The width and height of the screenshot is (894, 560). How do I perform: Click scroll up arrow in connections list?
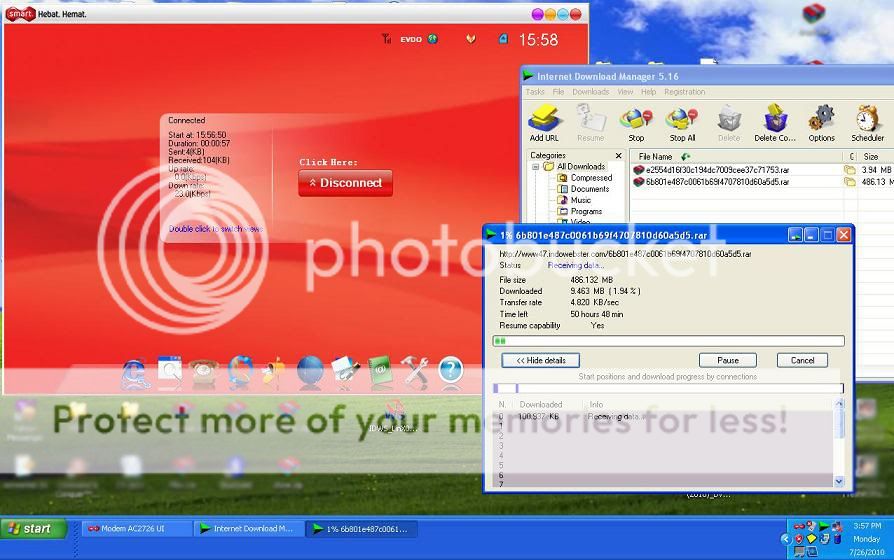(x=839, y=404)
